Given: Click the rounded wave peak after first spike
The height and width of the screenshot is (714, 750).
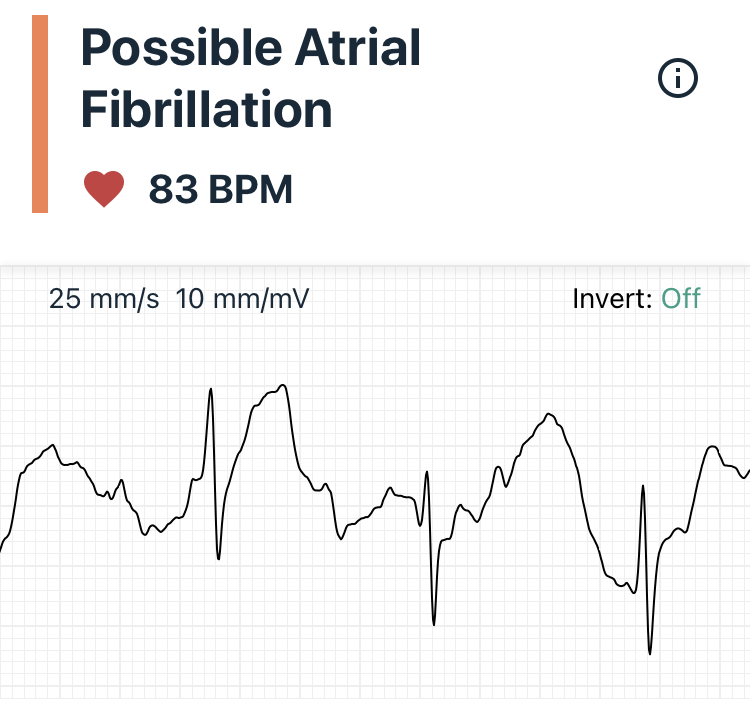Looking at the screenshot, I should pyautogui.click(x=281, y=386).
